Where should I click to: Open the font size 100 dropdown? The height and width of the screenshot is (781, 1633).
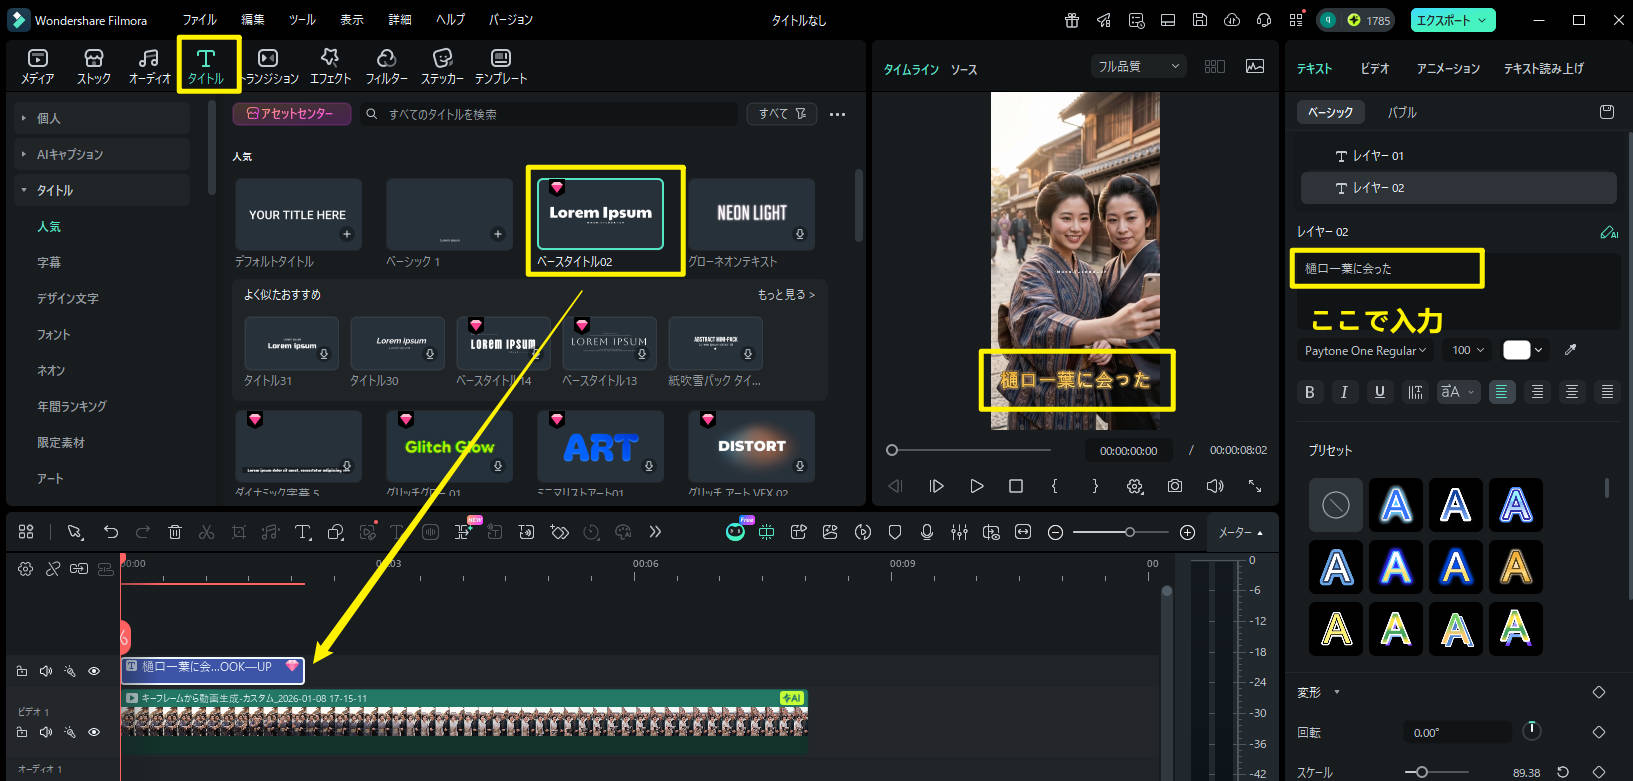pos(1468,351)
